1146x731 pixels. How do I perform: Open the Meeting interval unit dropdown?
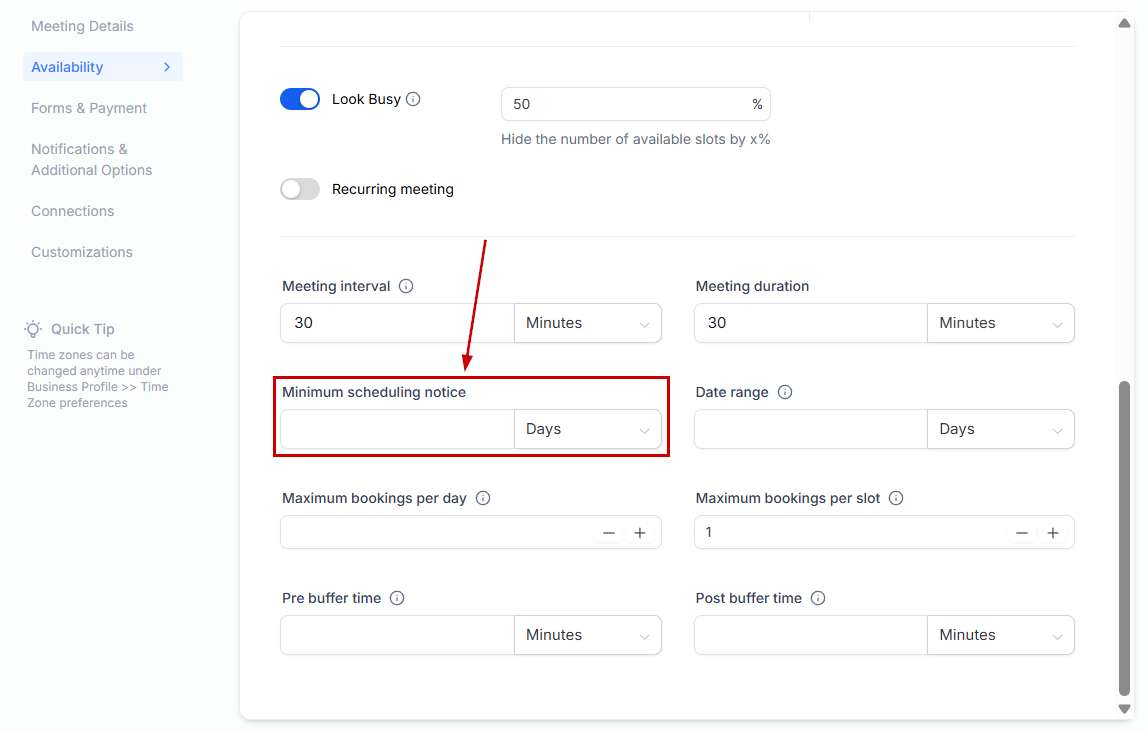(x=587, y=323)
